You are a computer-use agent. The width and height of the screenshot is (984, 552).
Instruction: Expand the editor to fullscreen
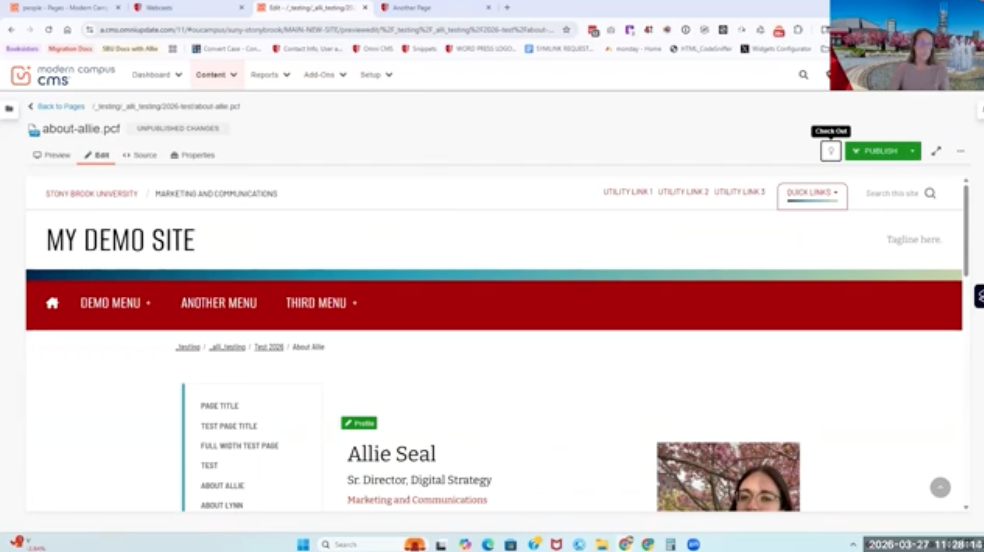pos(936,151)
